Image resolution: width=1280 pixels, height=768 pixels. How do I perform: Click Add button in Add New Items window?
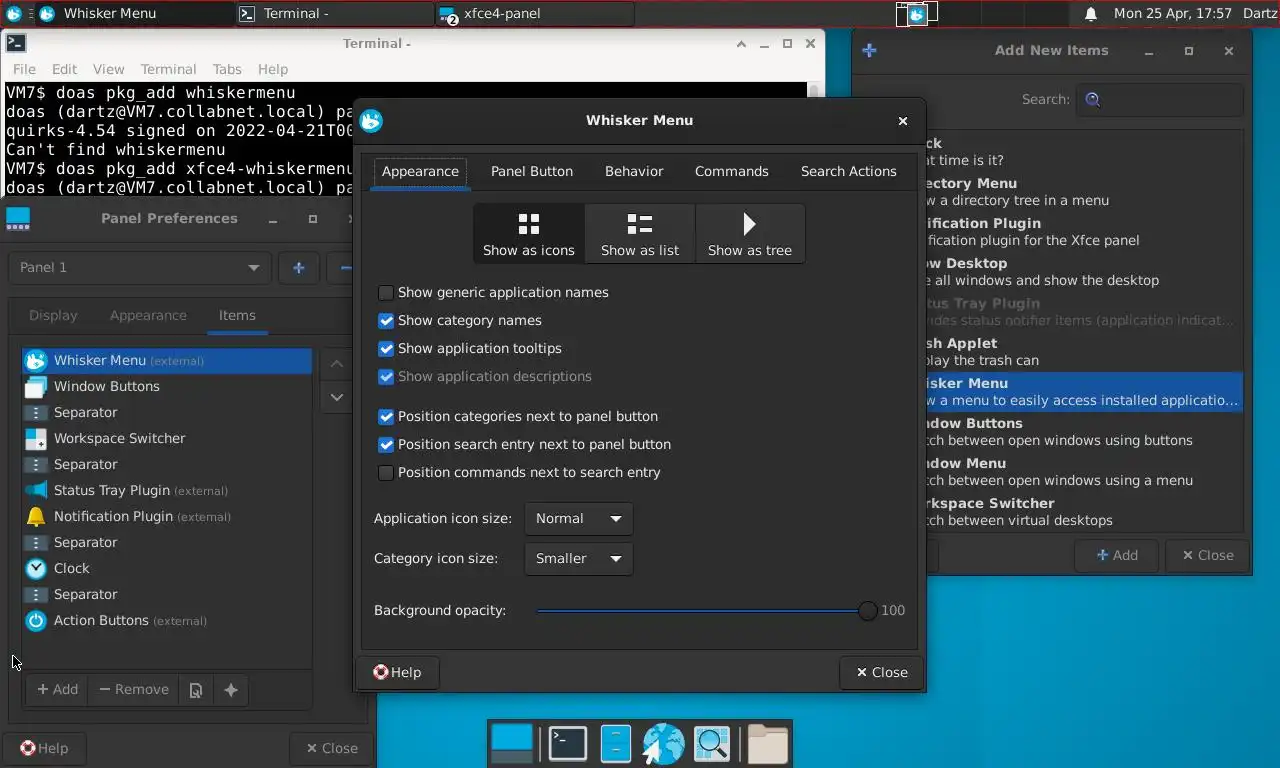point(1117,555)
